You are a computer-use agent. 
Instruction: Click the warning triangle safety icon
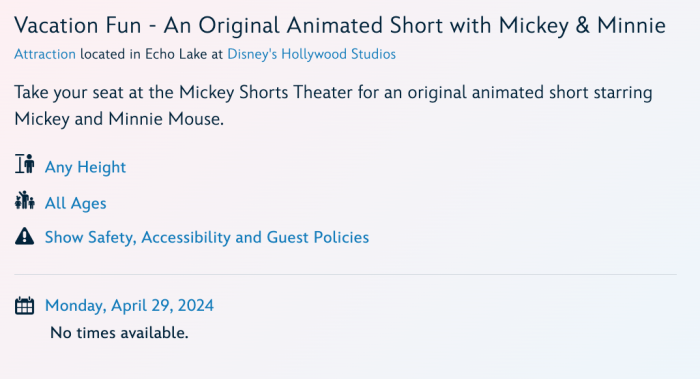click(25, 236)
